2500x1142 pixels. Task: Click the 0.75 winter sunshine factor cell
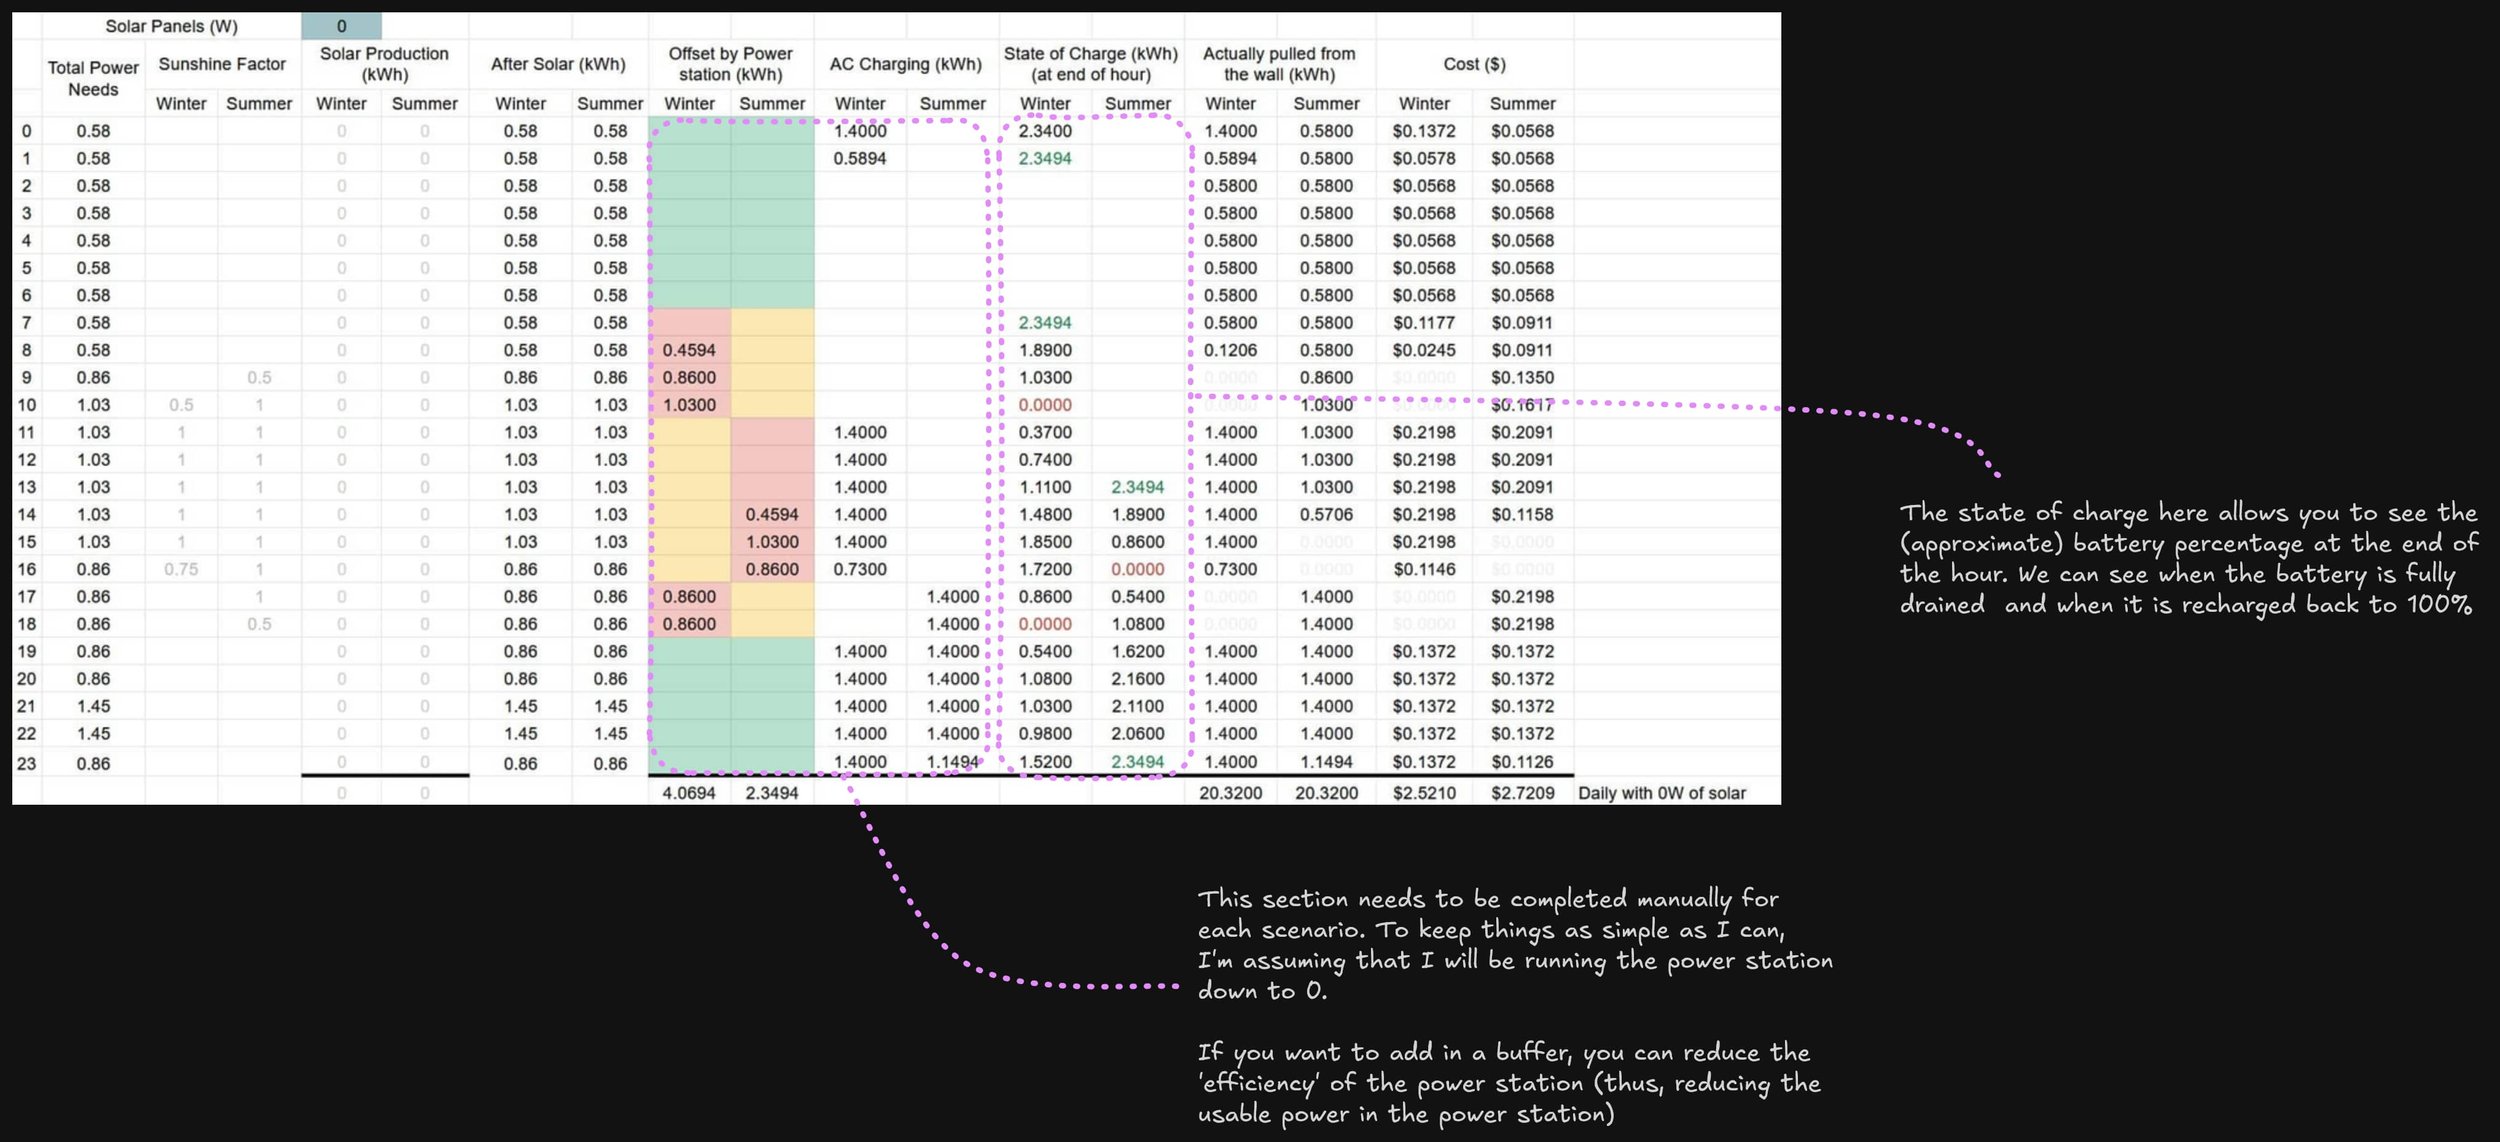click(181, 569)
